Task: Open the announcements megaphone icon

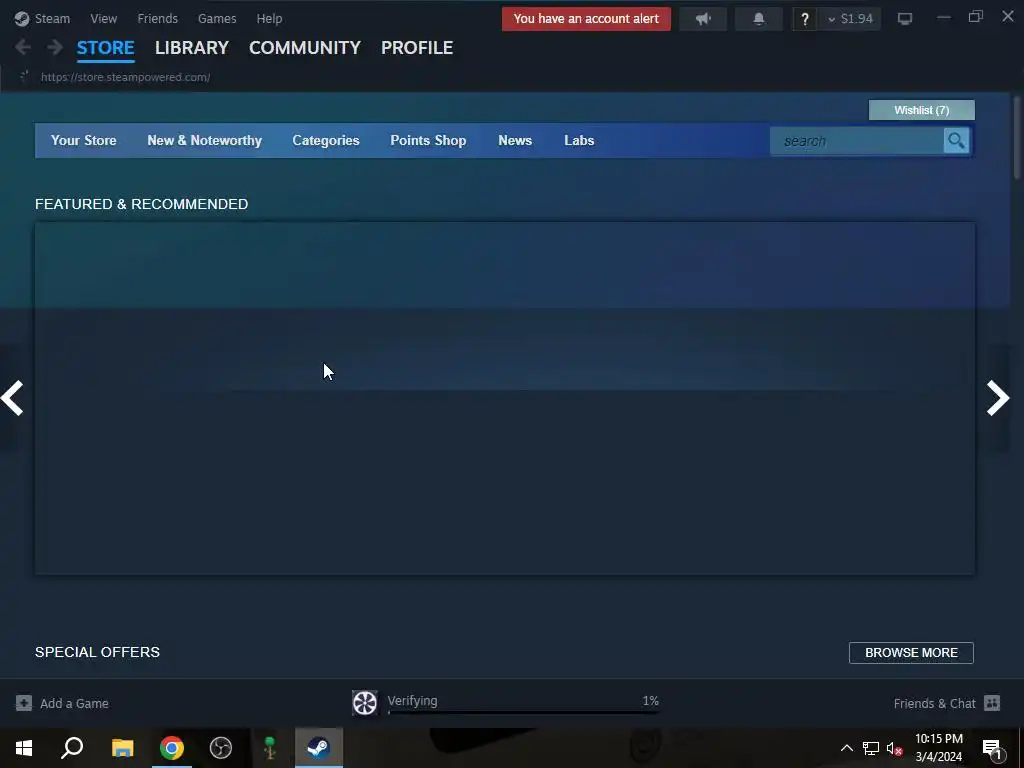Action: pos(703,19)
